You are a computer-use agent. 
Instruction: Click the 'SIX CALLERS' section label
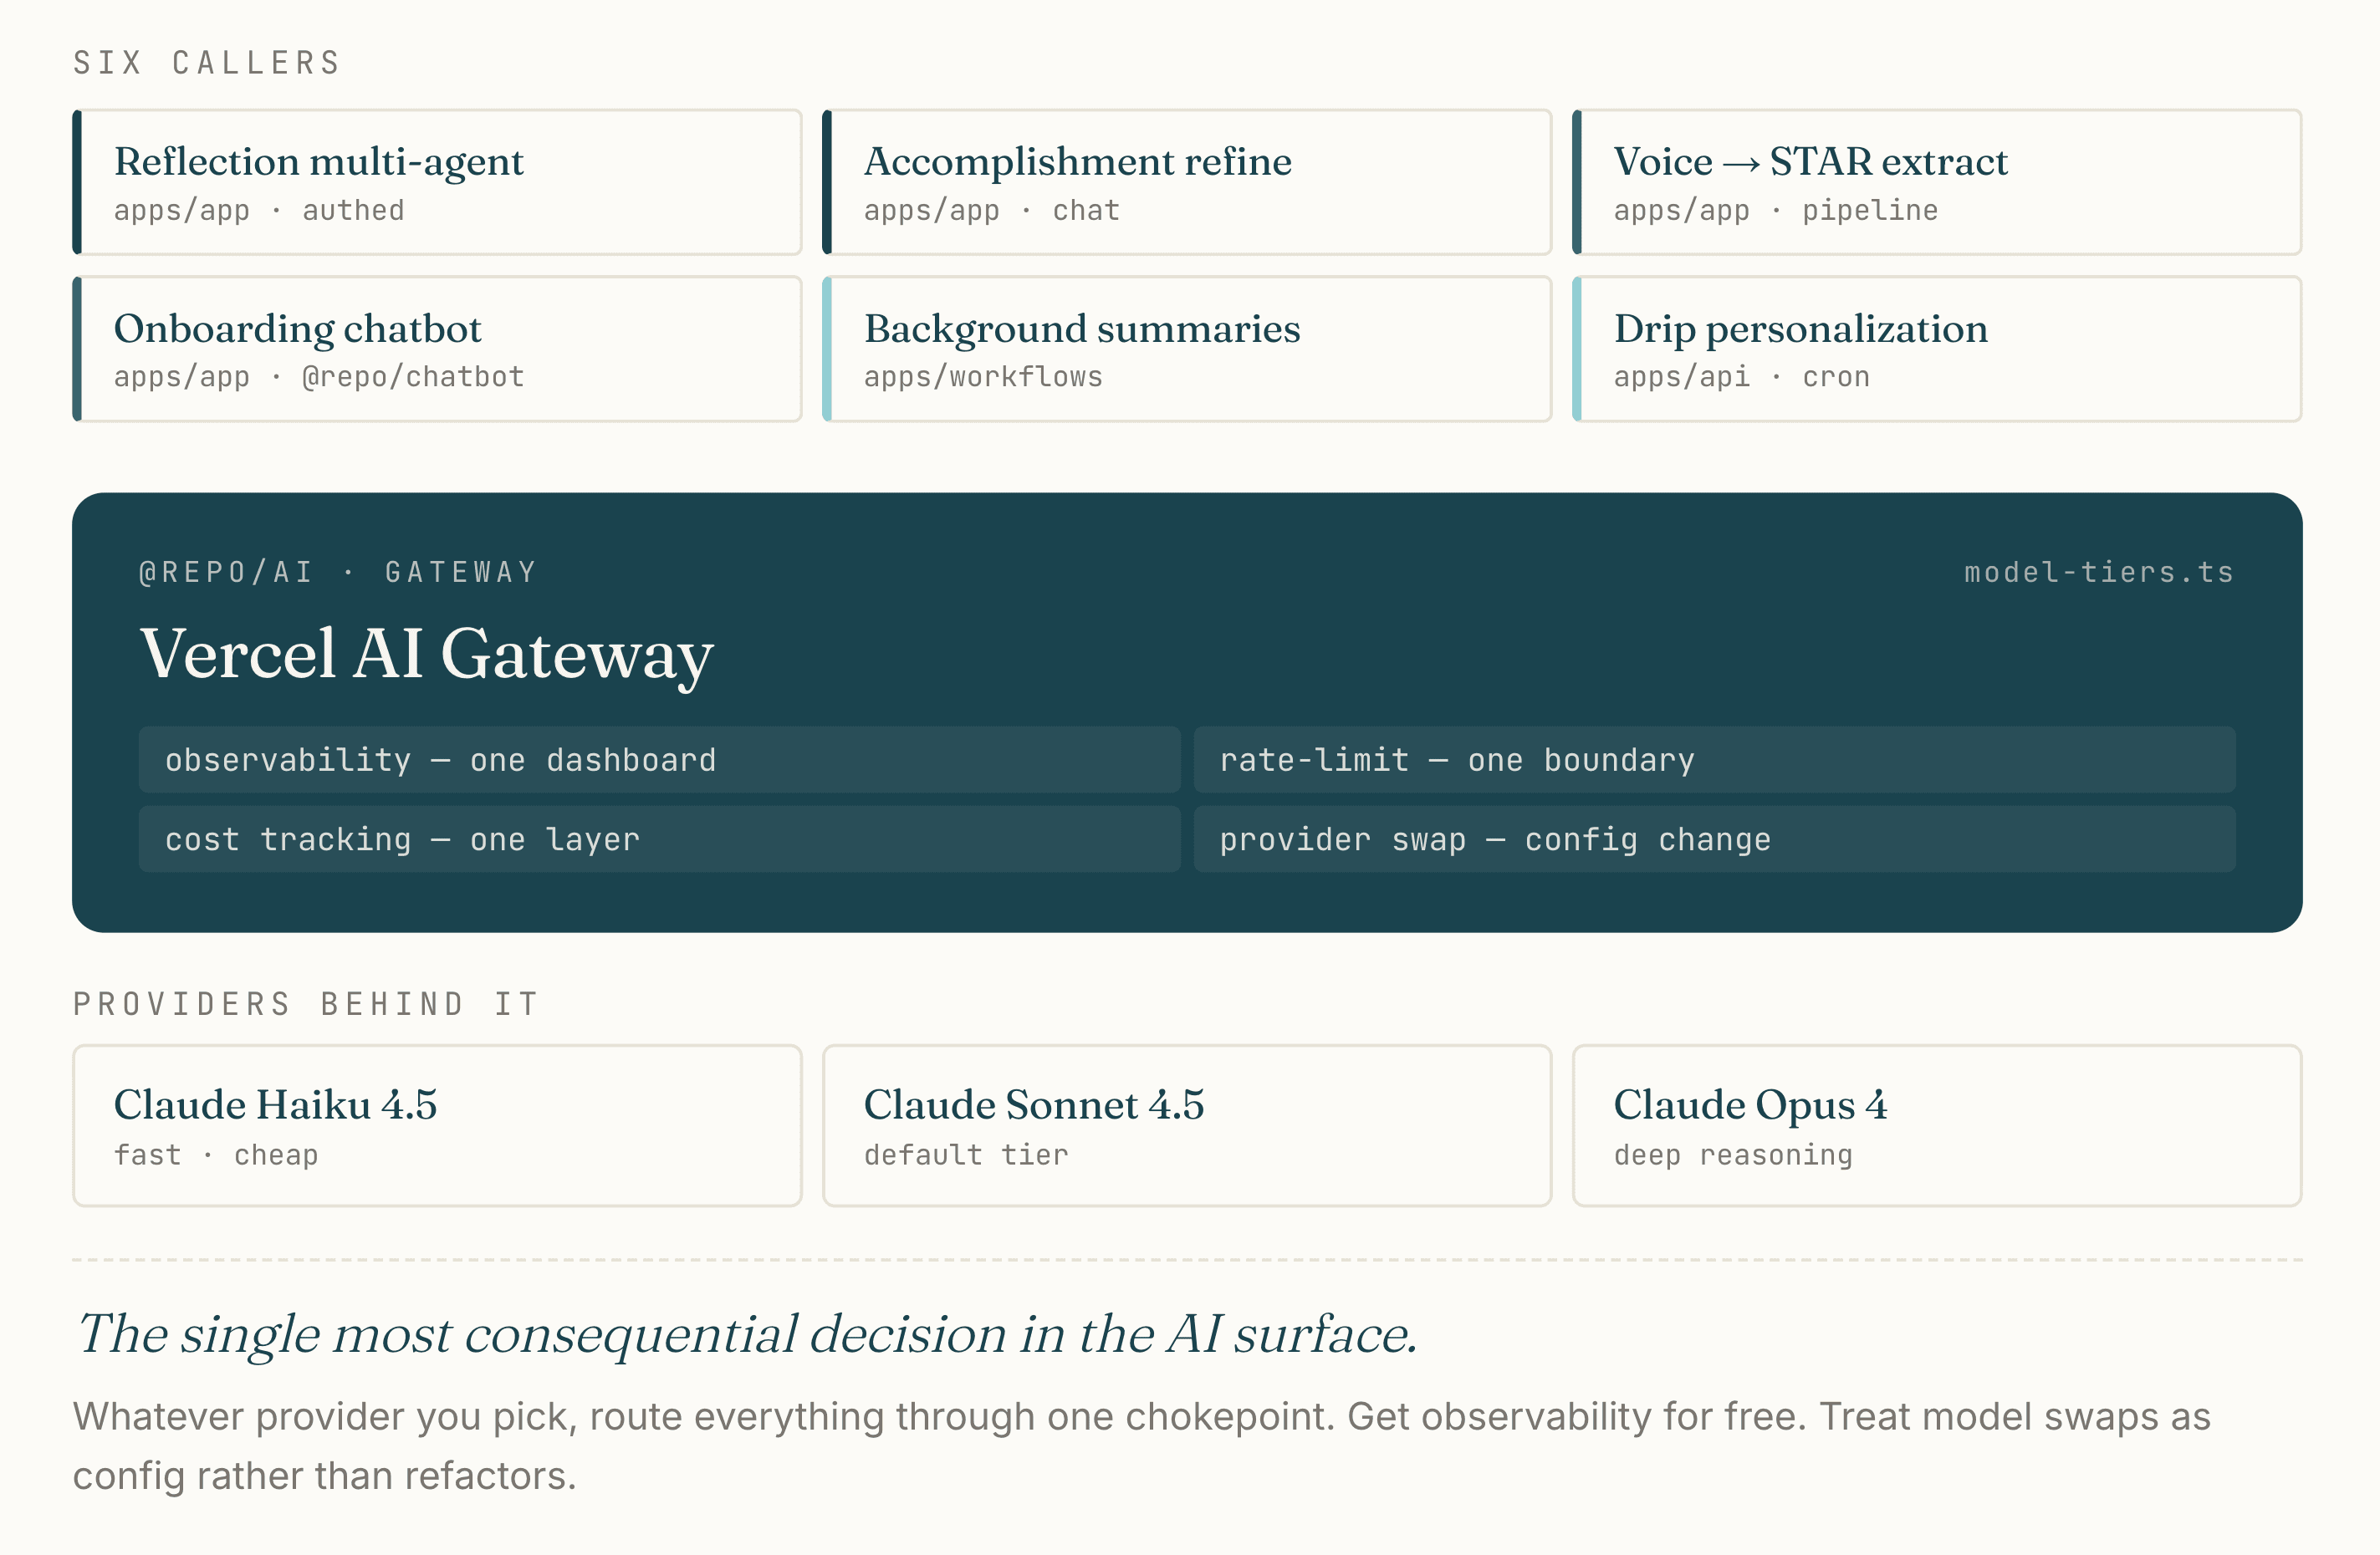pyautogui.click(x=207, y=63)
